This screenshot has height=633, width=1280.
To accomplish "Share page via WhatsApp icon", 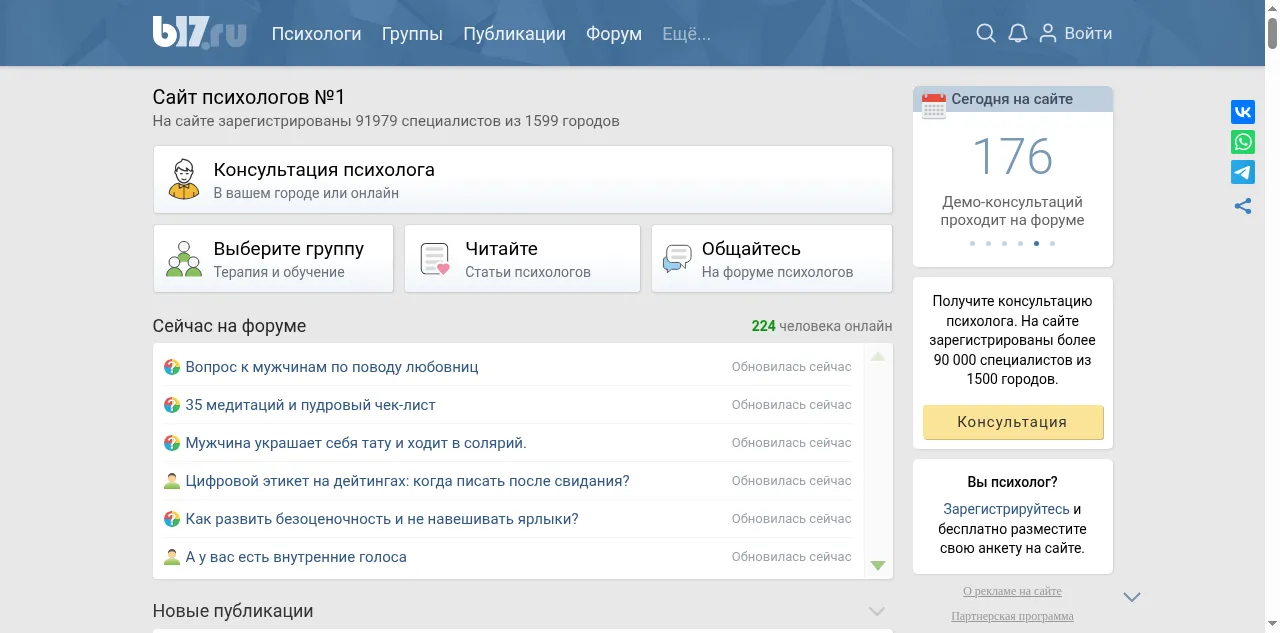I will (x=1243, y=142).
